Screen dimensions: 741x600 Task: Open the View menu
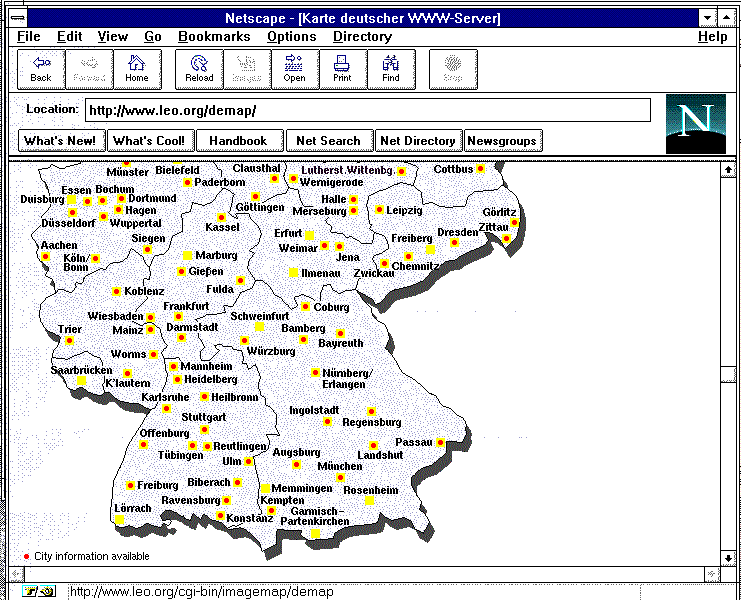112,36
